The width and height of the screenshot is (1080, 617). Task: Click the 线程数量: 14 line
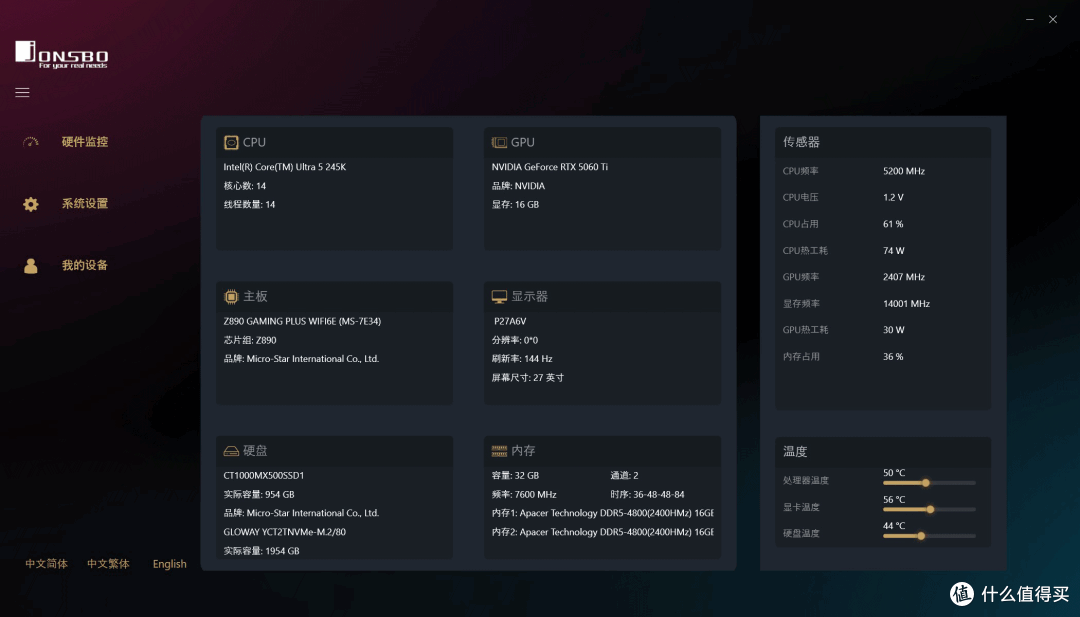click(x=249, y=205)
